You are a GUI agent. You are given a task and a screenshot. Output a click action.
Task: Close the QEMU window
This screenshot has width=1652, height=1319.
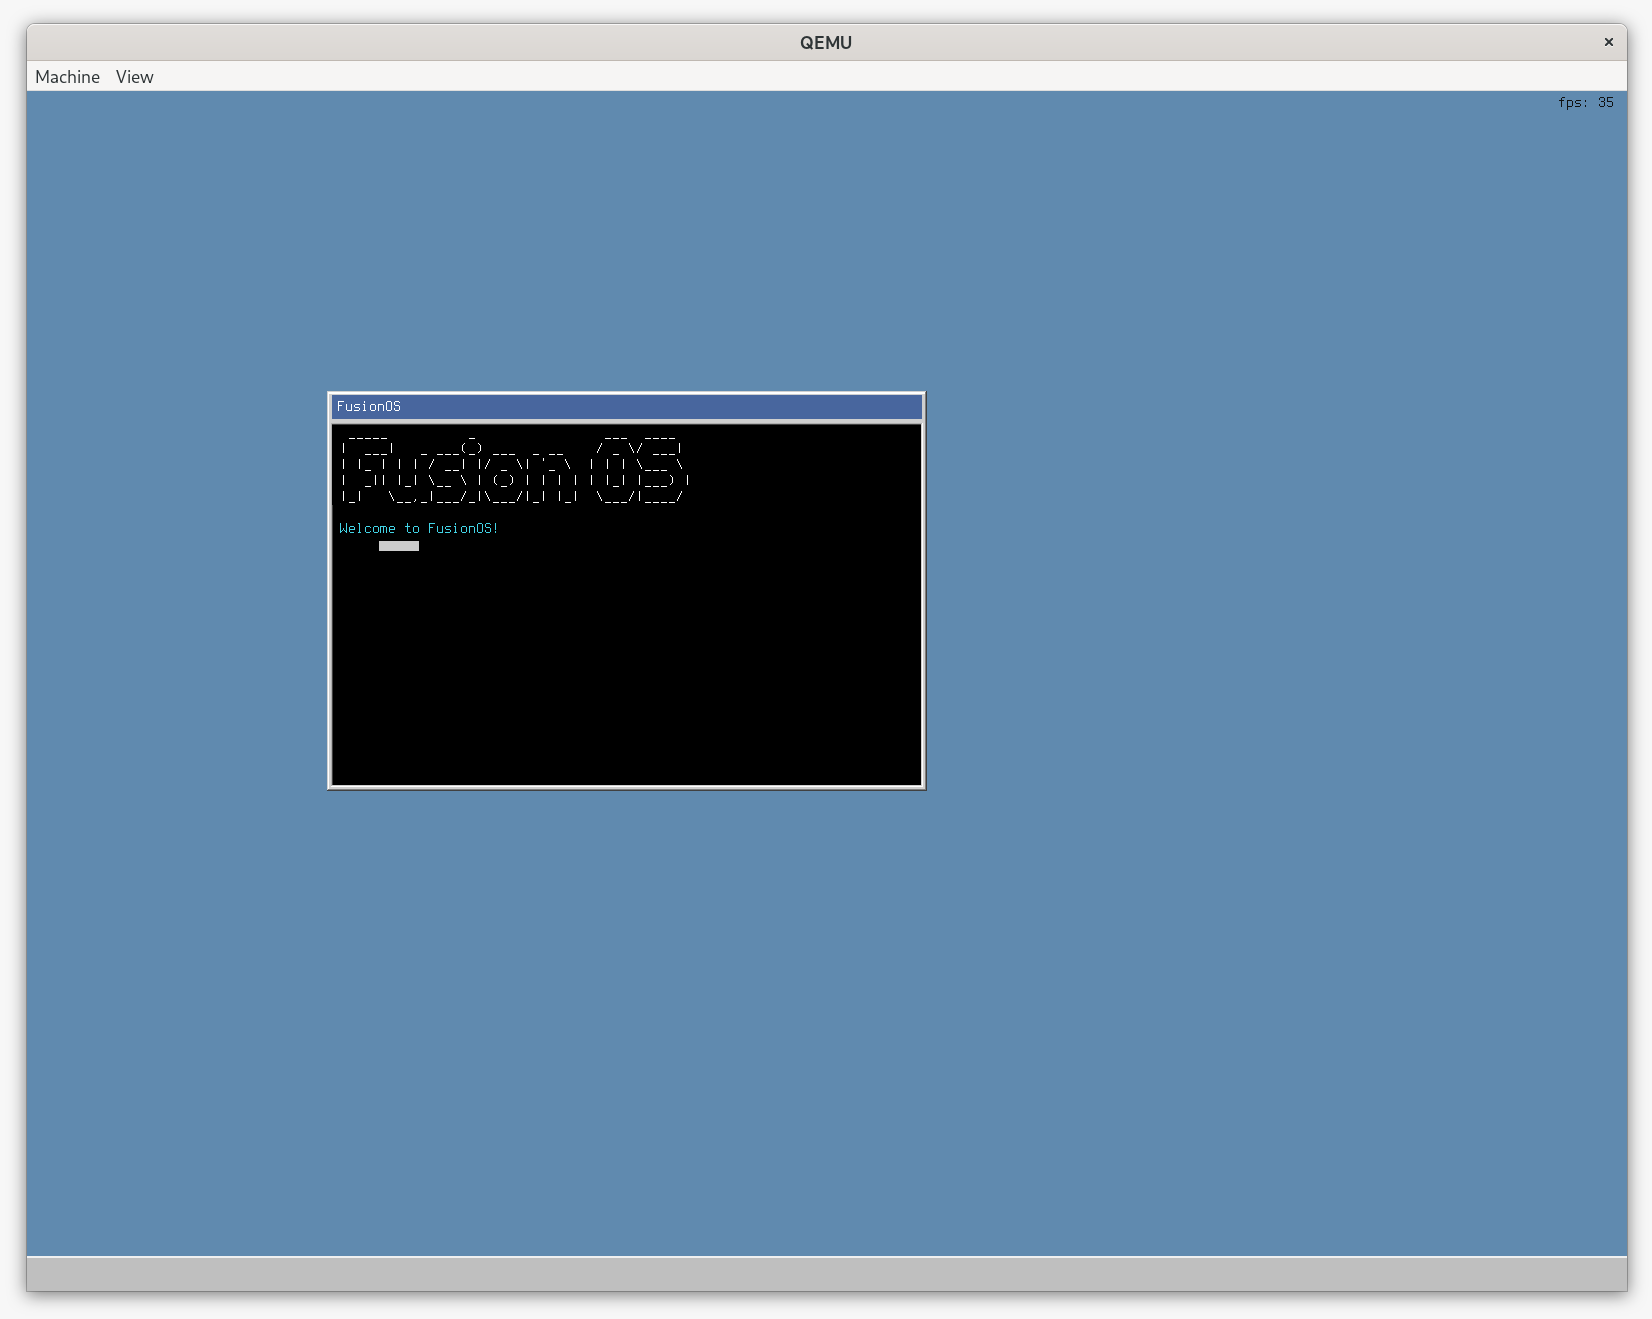(1608, 42)
